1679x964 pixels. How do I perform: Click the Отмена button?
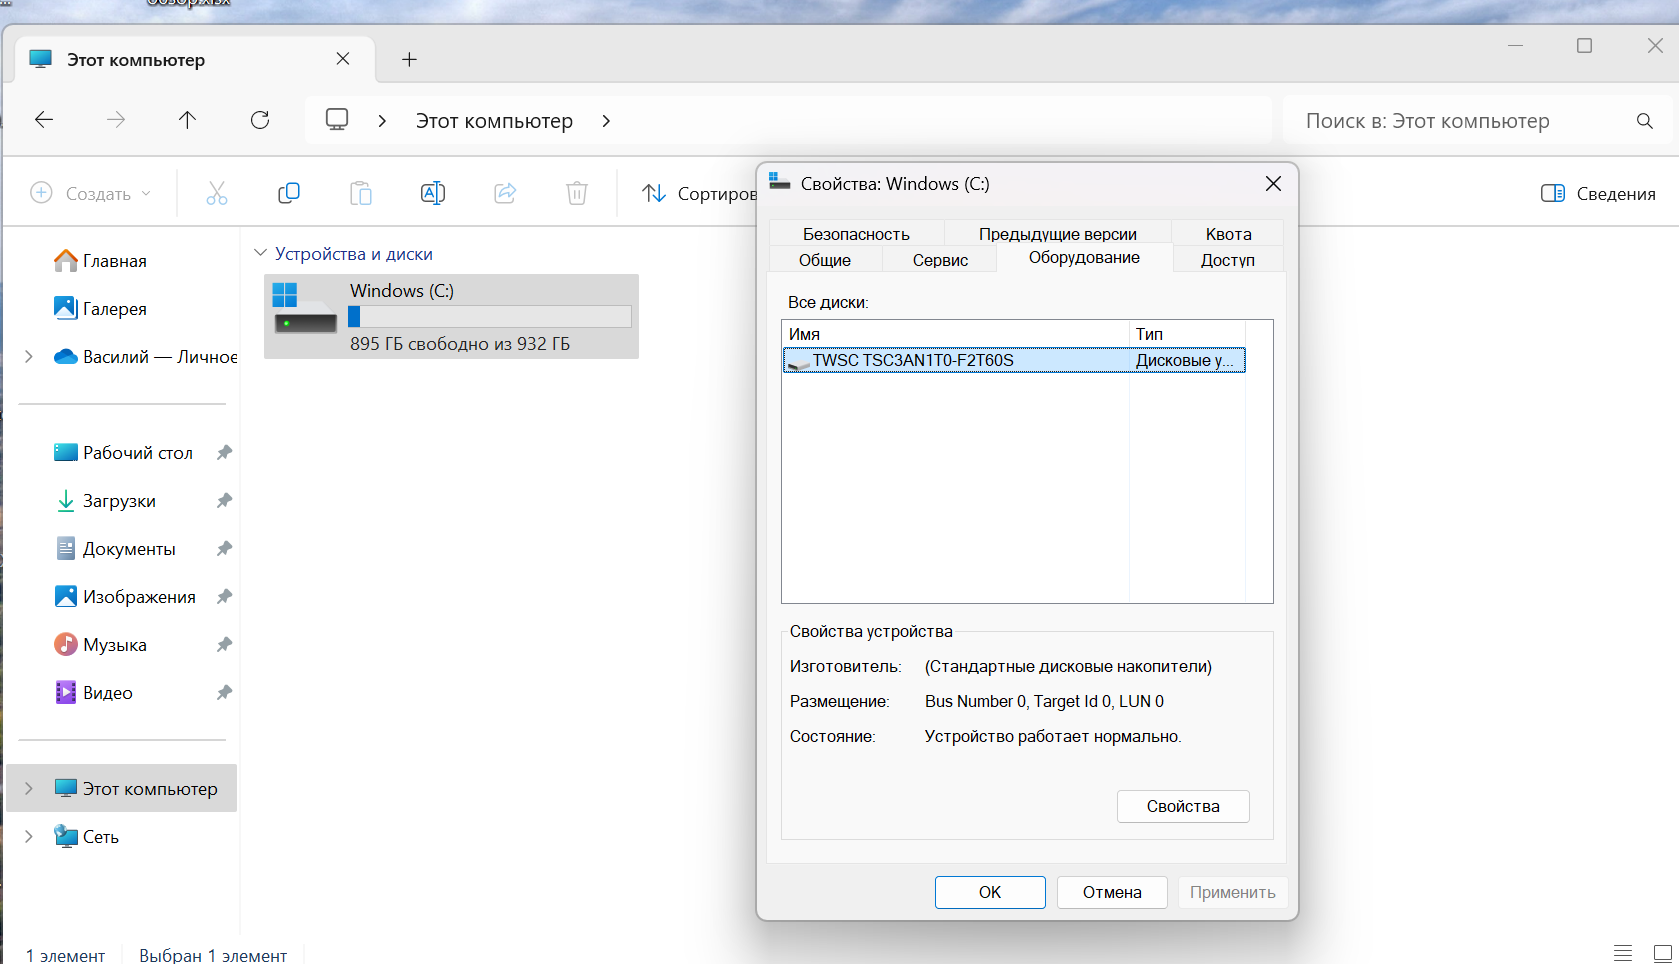(x=1112, y=892)
